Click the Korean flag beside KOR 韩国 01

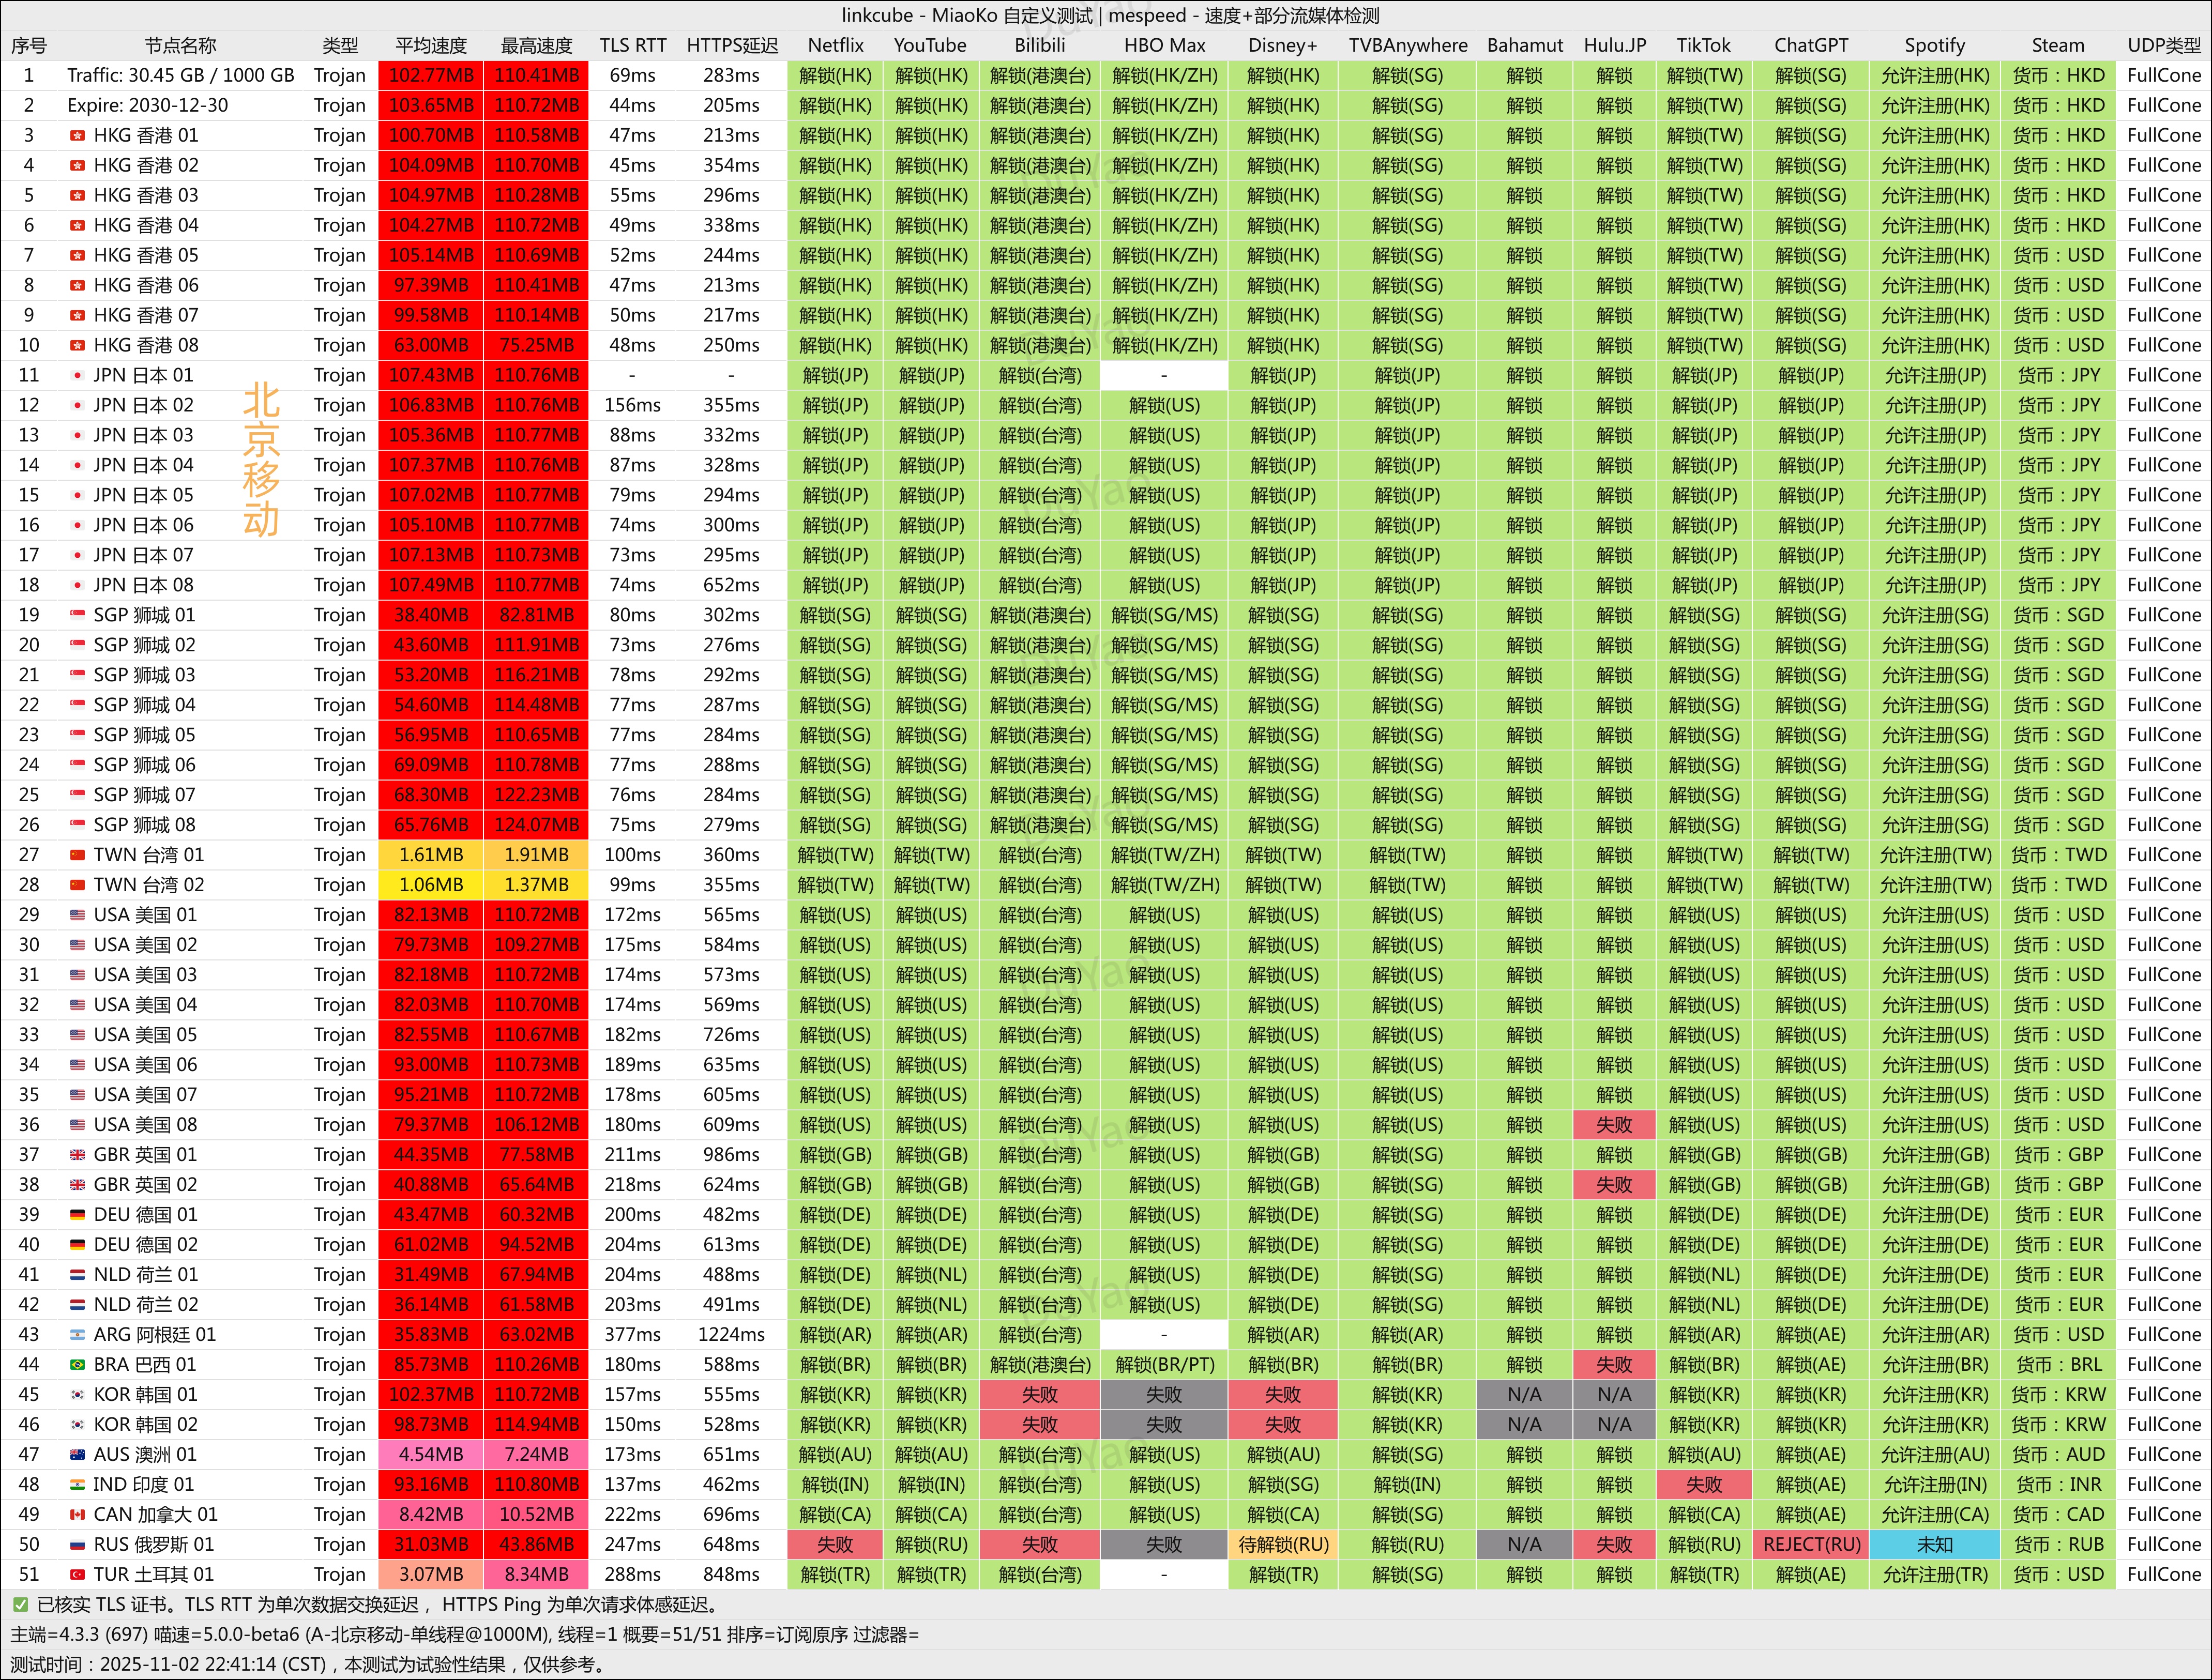pos(77,1395)
